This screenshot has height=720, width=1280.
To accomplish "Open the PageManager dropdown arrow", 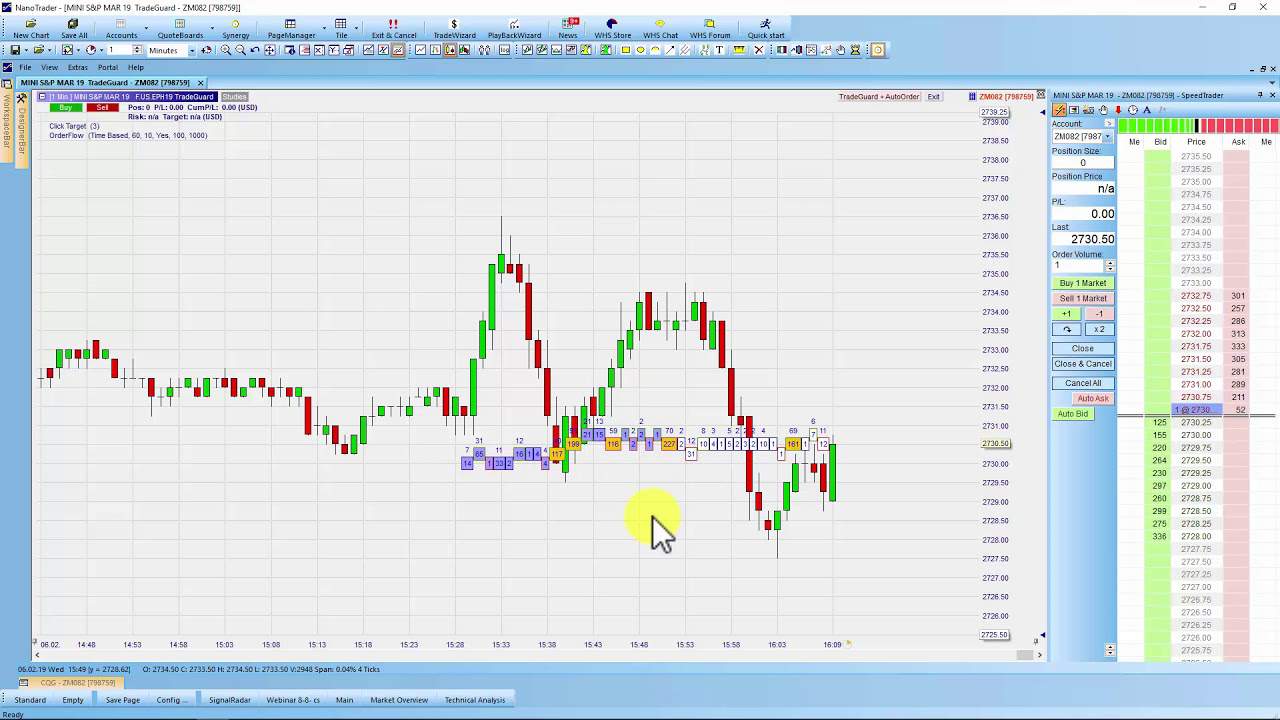I will pyautogui.click(x=323, y=30).
